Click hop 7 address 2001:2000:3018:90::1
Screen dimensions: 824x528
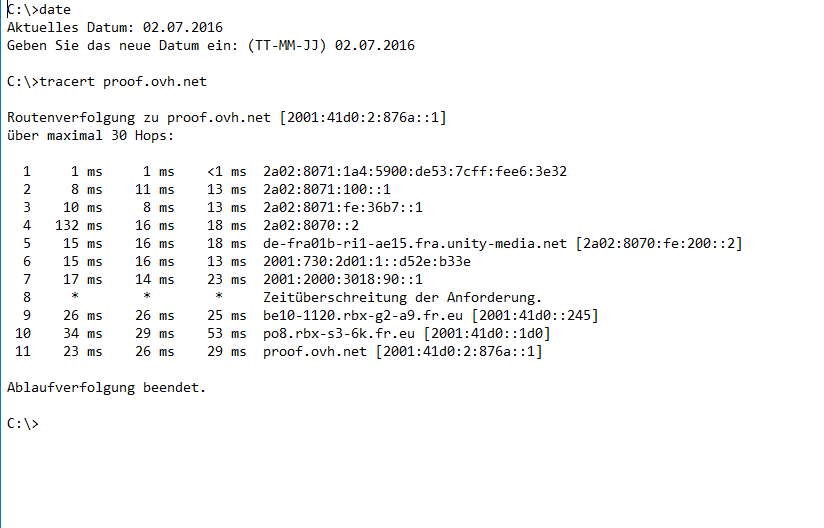(342, 279)
